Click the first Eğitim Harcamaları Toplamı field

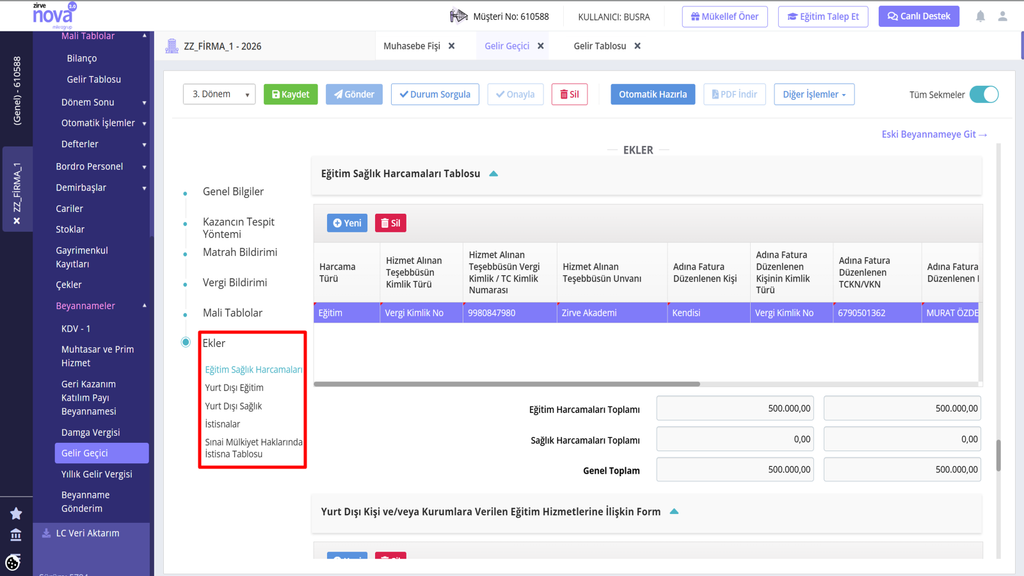[735, 409]
